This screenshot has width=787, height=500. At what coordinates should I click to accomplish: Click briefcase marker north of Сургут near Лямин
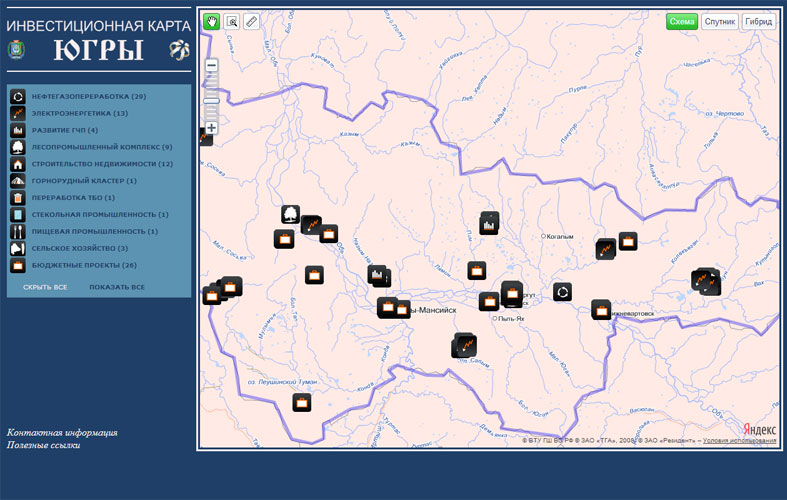[x=477, y=271]
